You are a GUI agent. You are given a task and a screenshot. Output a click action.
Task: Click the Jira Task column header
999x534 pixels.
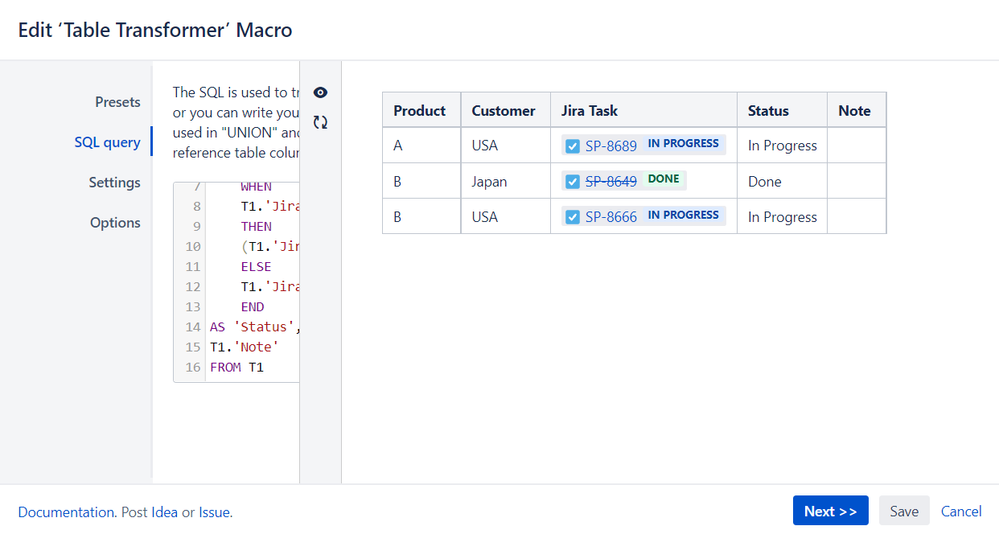(590, 111)
